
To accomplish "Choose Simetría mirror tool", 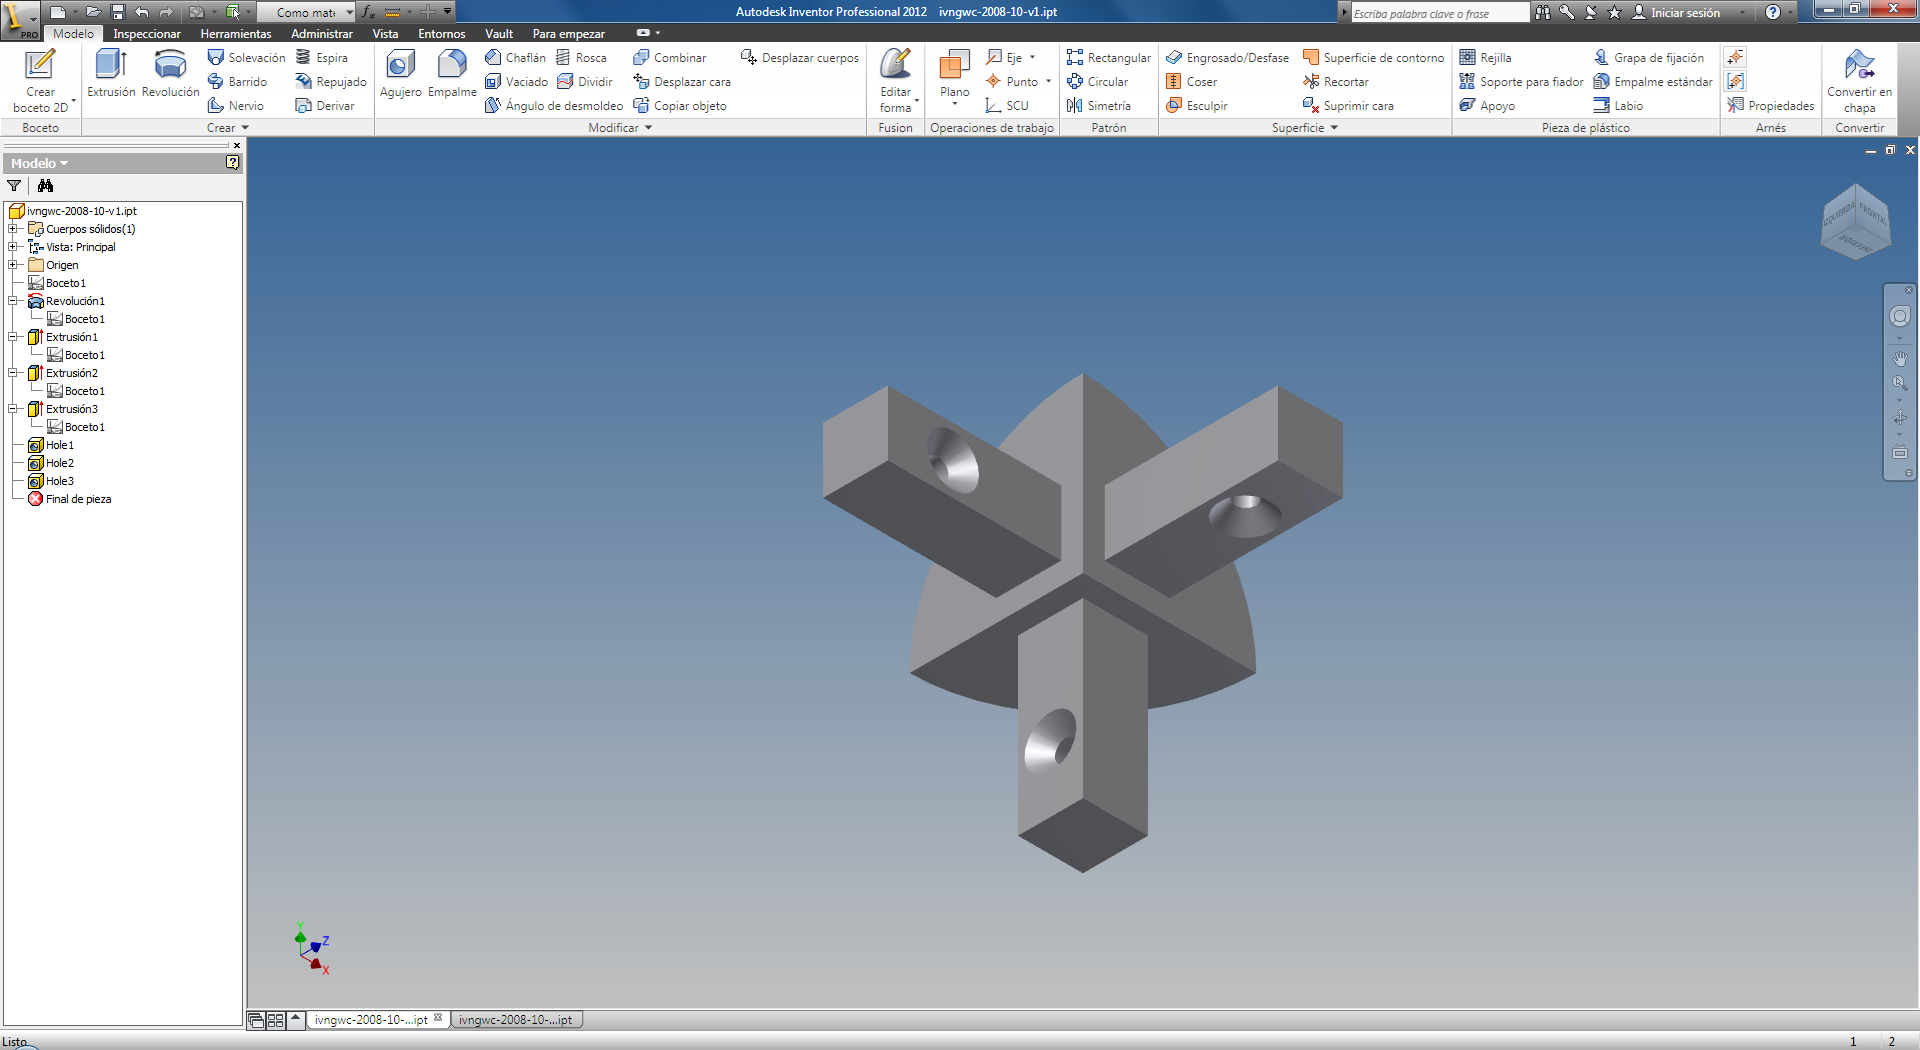I will tap(1098, 106).
